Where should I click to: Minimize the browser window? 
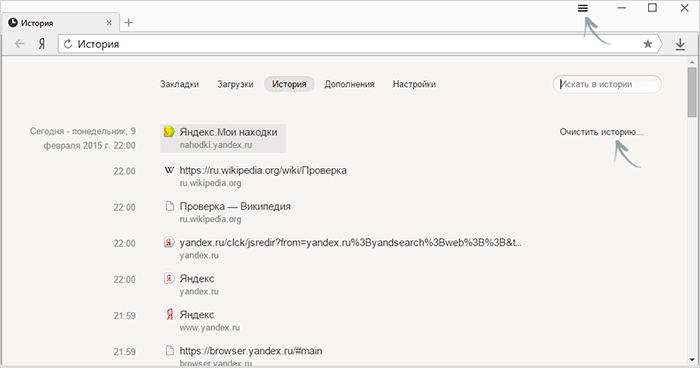(x=621, y=8)
